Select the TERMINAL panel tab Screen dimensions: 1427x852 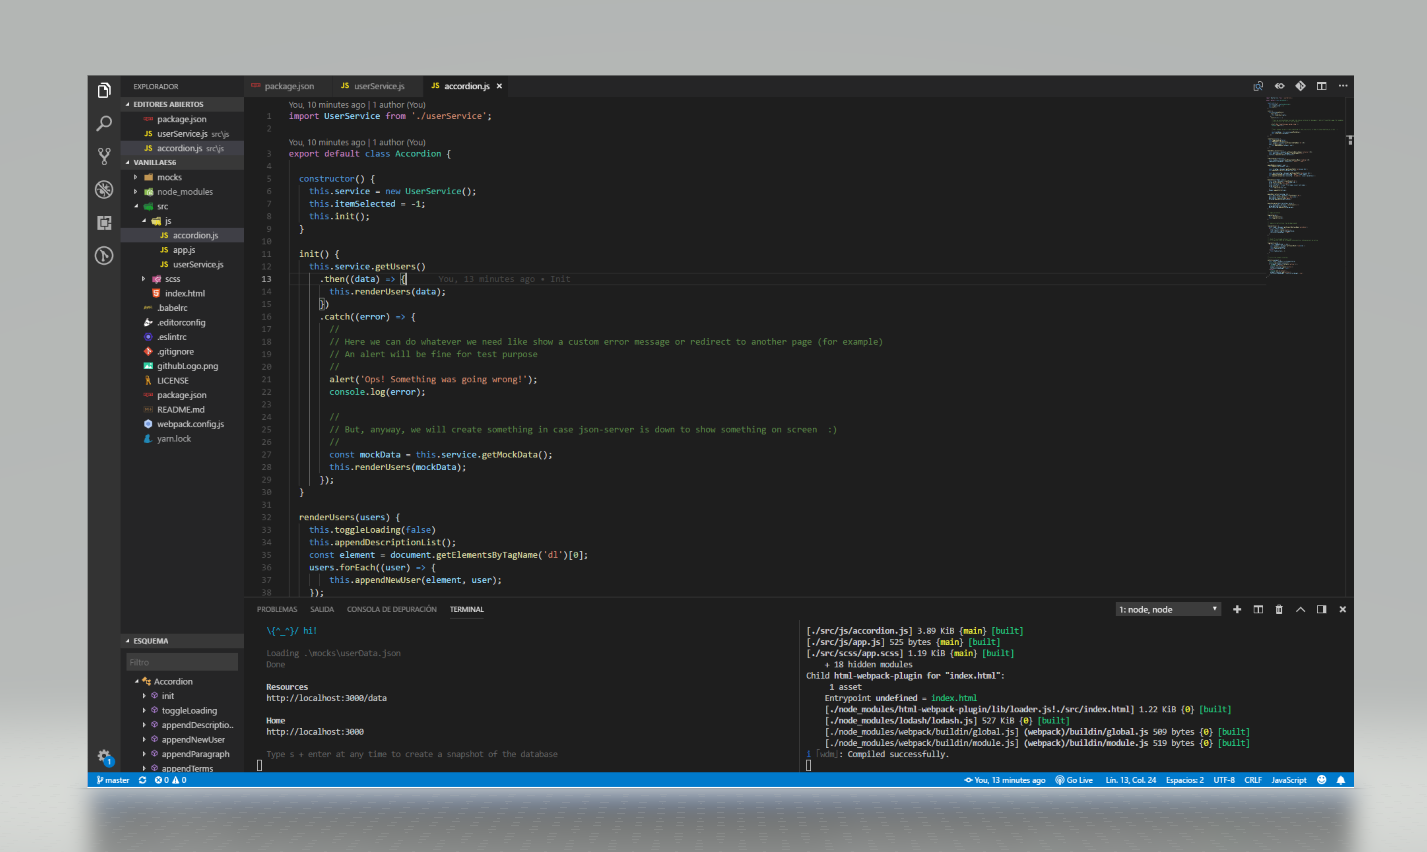[467, 609]
